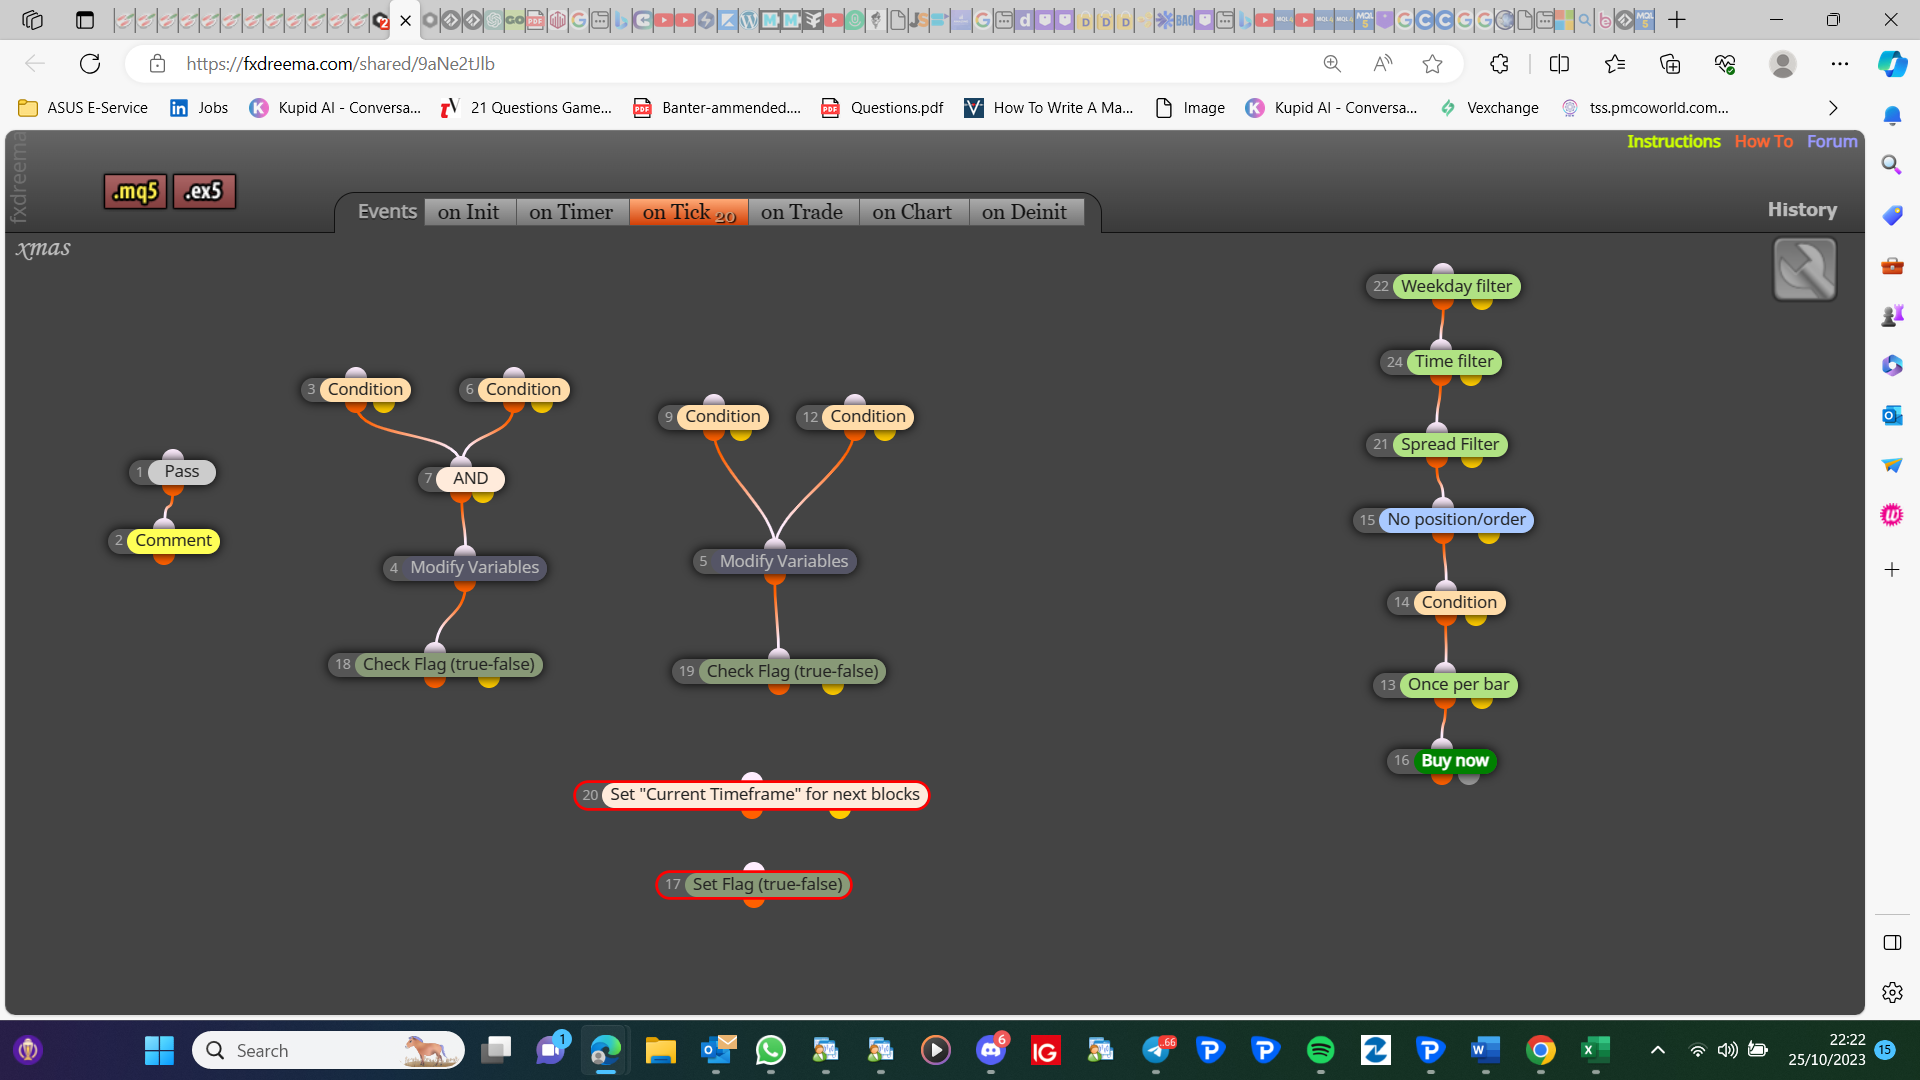
Task: Open the How To link
Action: pyautogui.click(x=1764, y=142)
